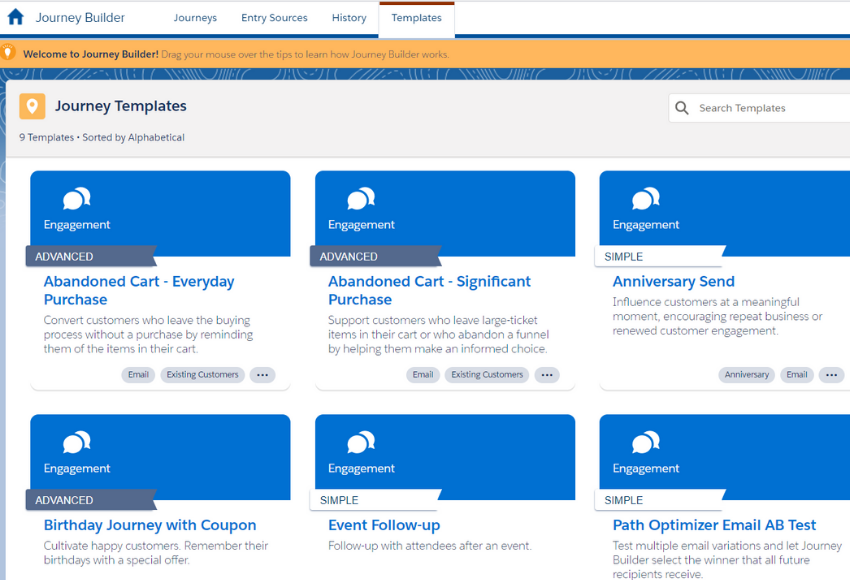Screen dimensions: 850x580
Task: Click the home icon in the header
Action: coord(15,17)
